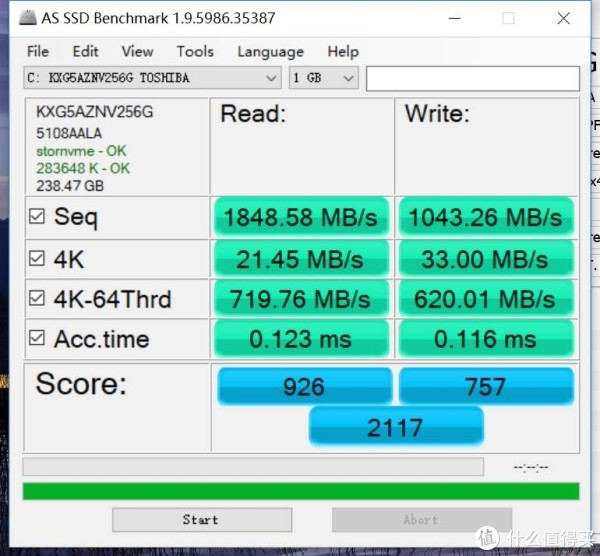Image resolution: width=600 pixels, height=556 pixels.
Task: Click the green progress bar
Action: click(x=301, y=491)
